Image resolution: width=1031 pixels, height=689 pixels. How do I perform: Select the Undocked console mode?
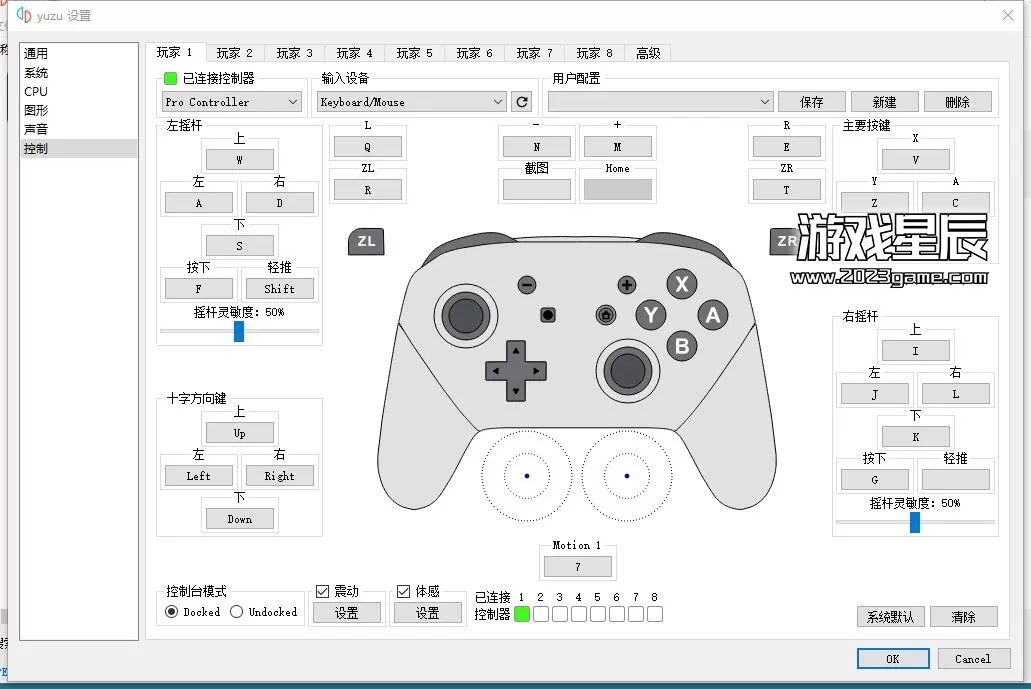237,612
